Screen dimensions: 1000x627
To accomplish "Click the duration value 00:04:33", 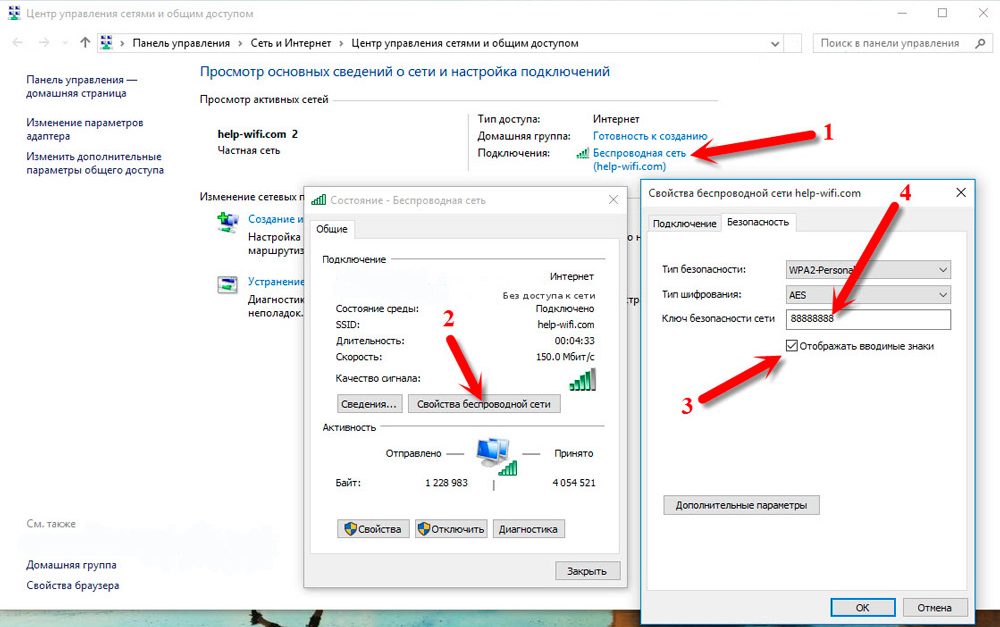I will (x=574, y=341).
